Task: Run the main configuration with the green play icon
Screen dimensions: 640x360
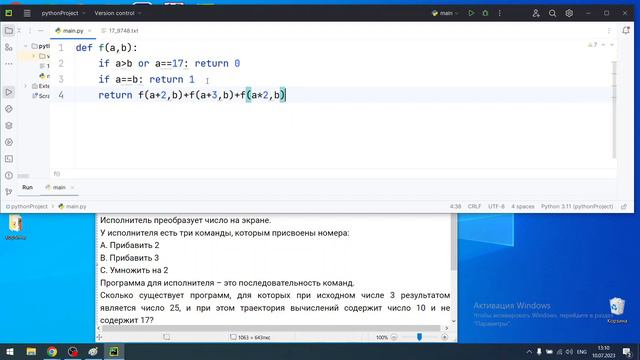Action: point(471,13)
